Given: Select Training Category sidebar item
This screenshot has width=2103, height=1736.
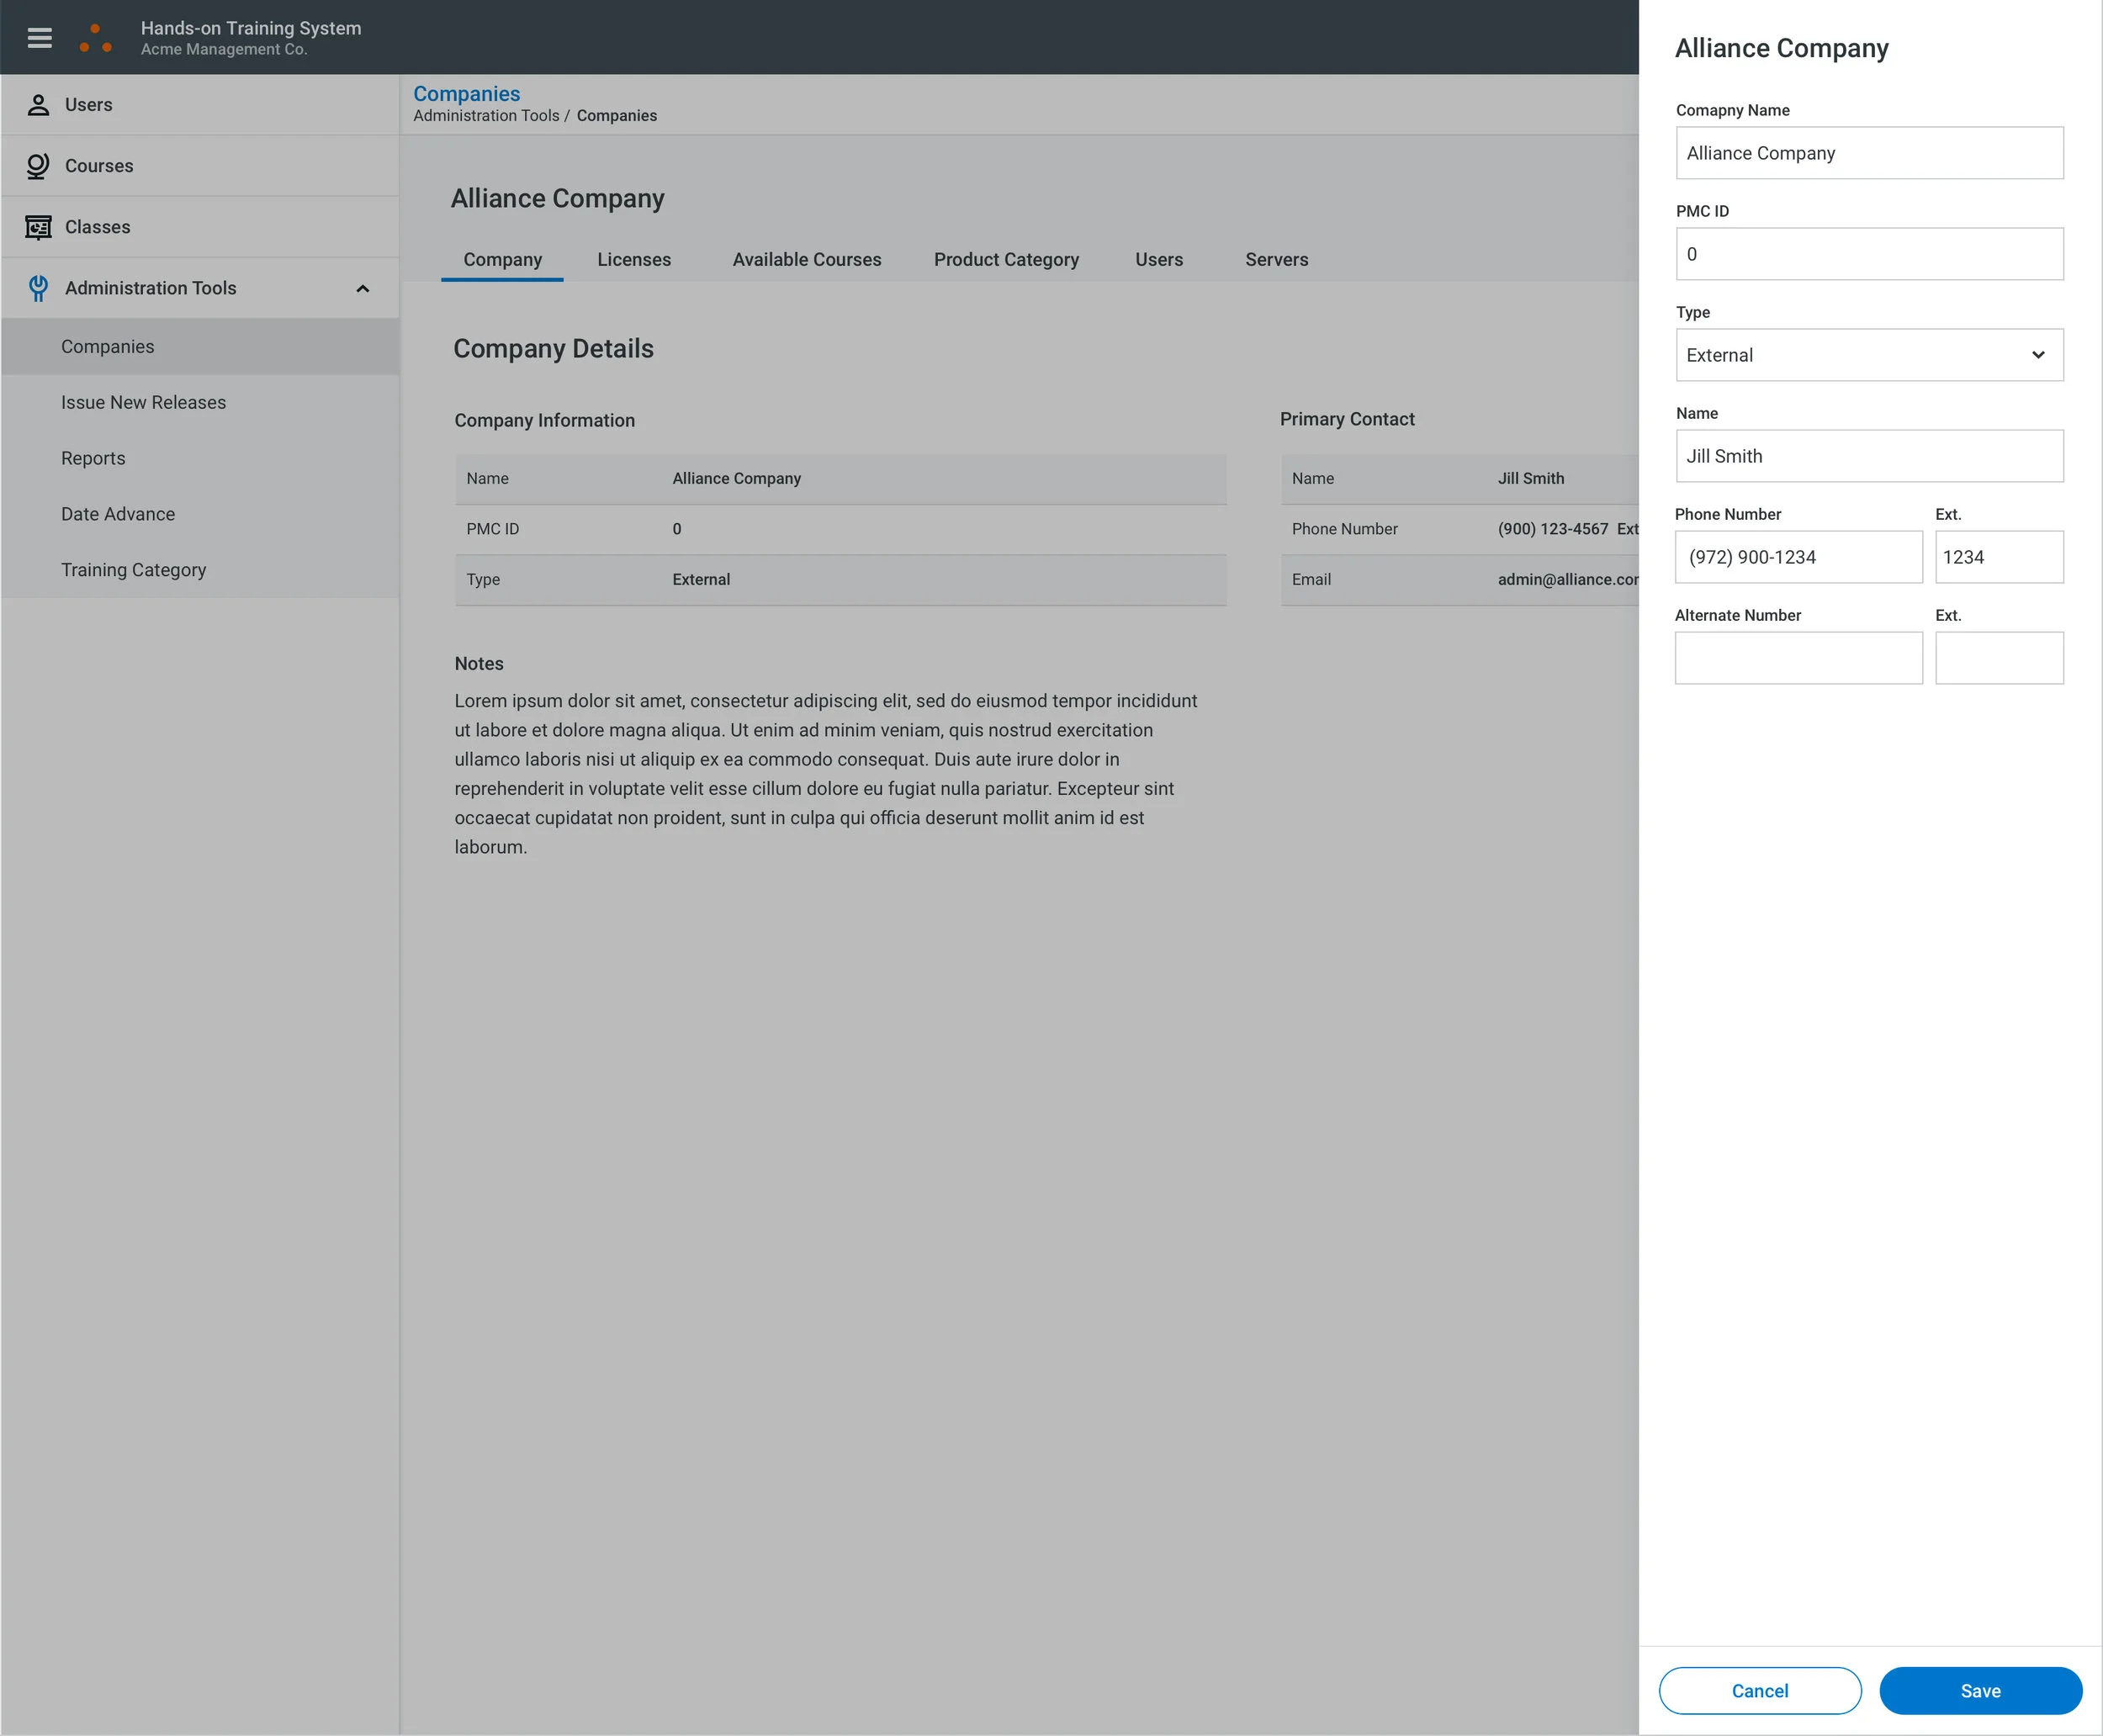Looking at the screenshot, I should pyautogui.click(x=133, y=570).
